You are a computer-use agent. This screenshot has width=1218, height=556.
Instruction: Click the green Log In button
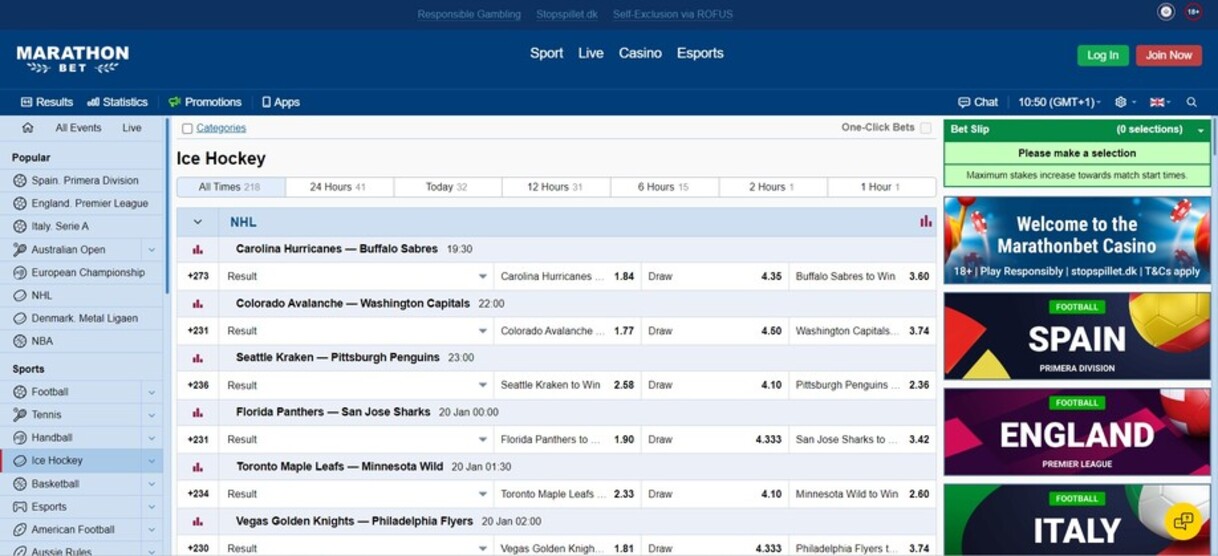tap(1103, 55)
